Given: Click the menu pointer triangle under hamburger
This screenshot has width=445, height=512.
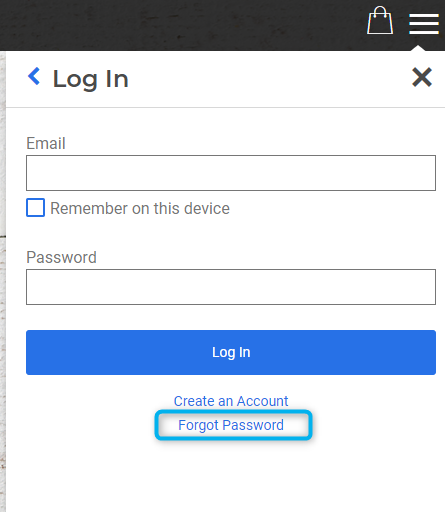Looking at the screenshot, I should (x=418, y=48).
